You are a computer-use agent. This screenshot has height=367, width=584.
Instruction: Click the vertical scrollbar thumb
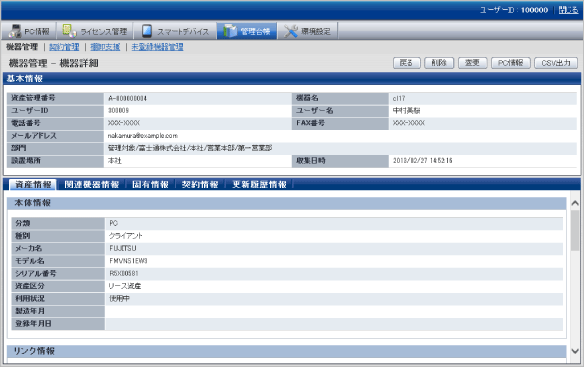(x=575, y=230)
